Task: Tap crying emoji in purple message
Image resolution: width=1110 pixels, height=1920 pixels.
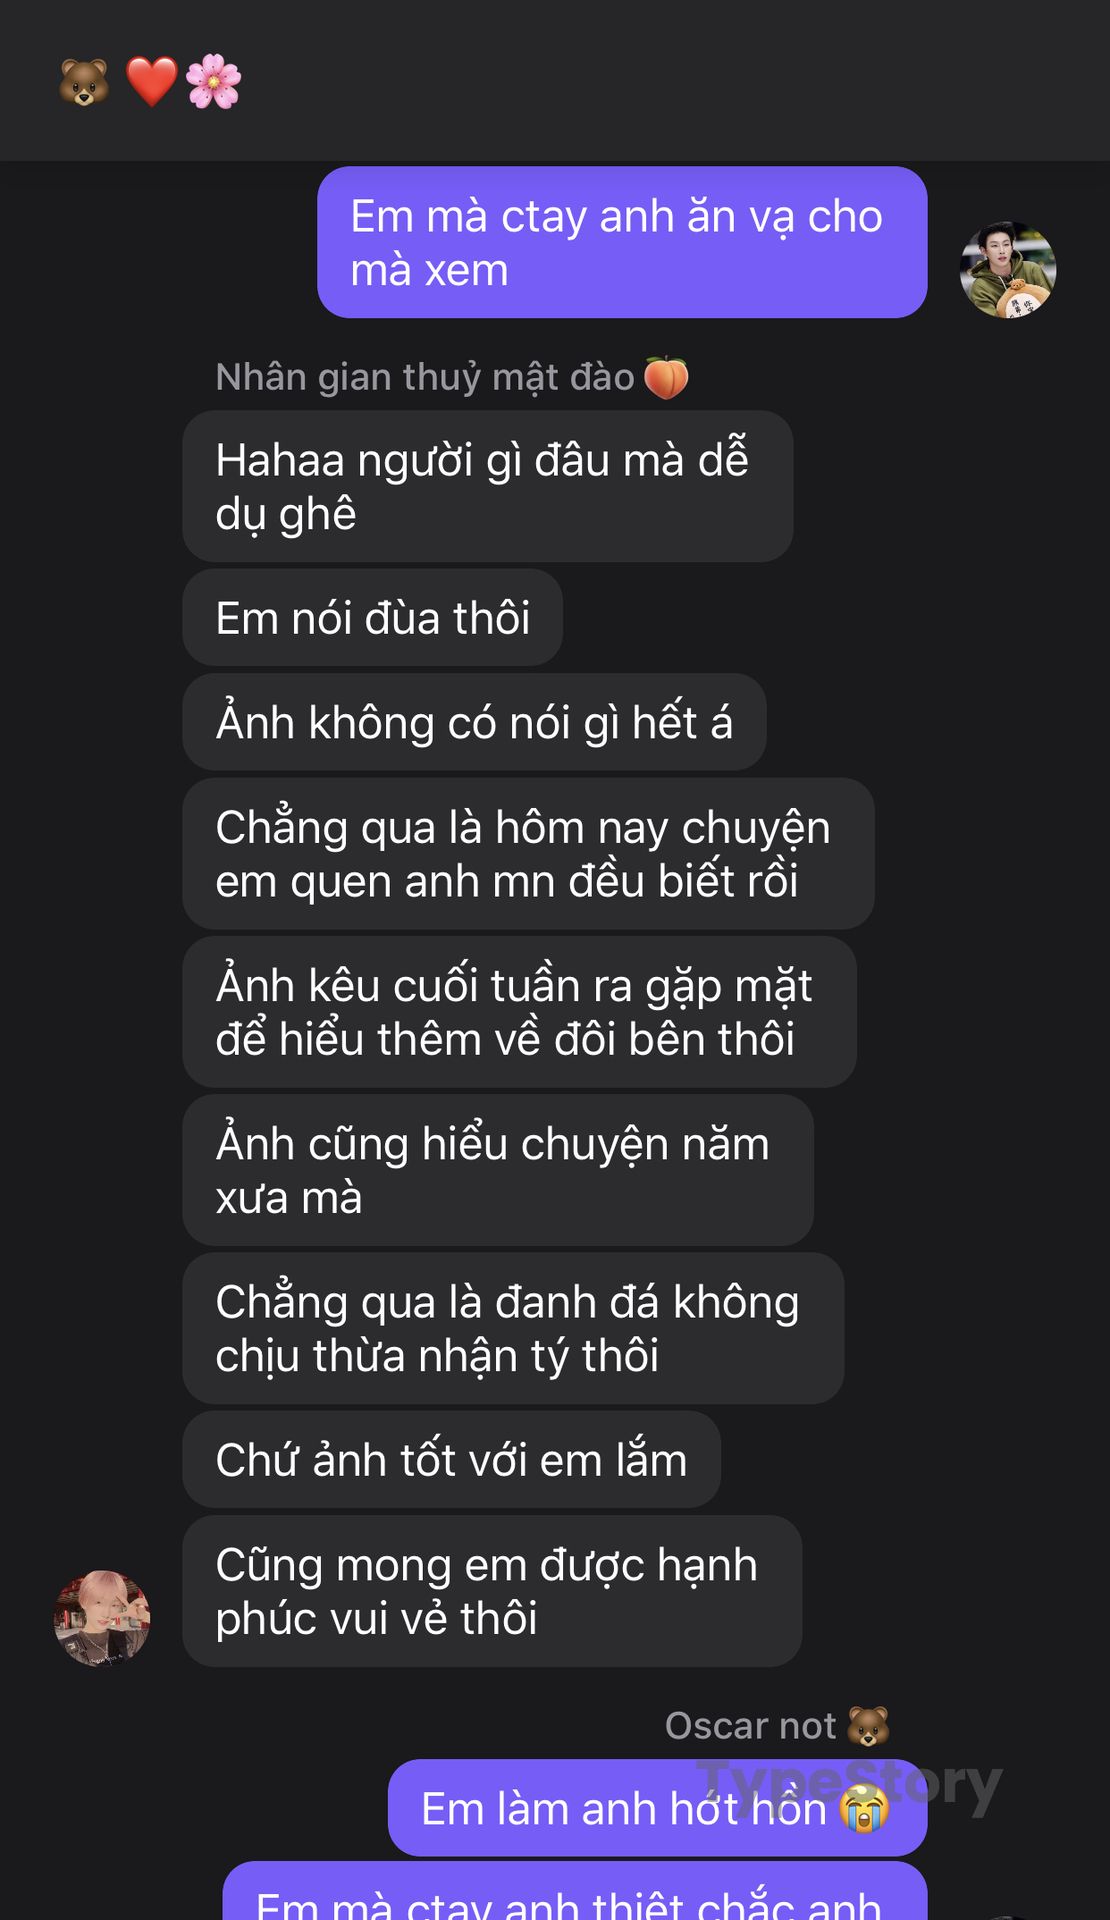Action: click(864, 1809)
